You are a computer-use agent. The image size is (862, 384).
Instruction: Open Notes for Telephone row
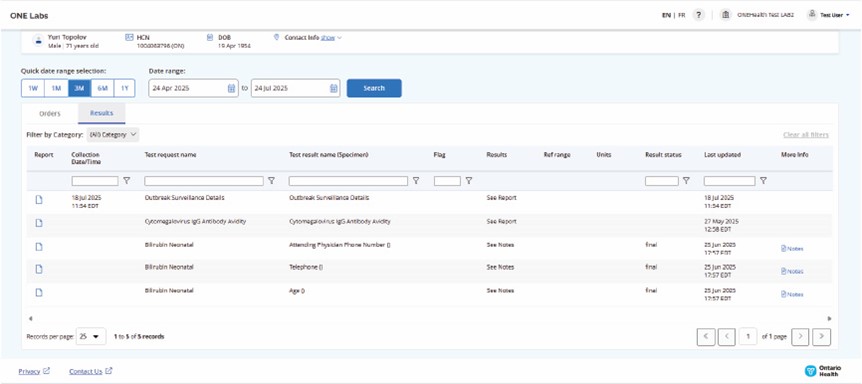coord(792,271)
